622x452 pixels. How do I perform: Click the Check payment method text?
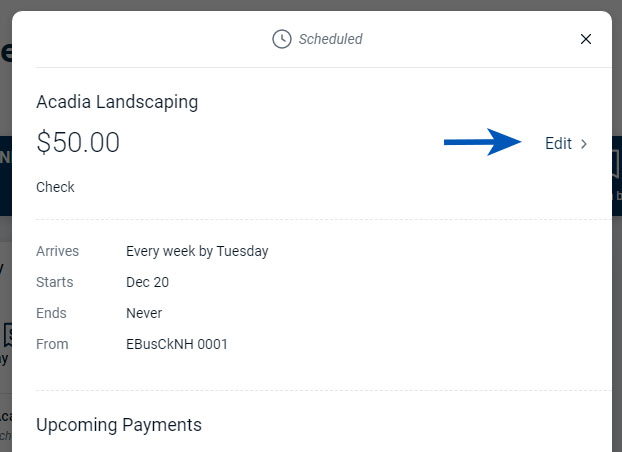click(x=55, y=187)
